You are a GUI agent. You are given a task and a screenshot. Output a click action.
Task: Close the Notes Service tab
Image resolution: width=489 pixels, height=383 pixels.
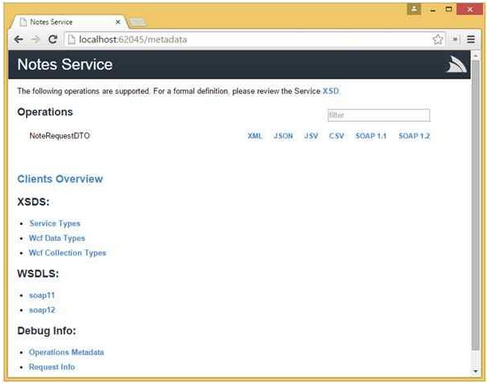[x=118, y=22]
